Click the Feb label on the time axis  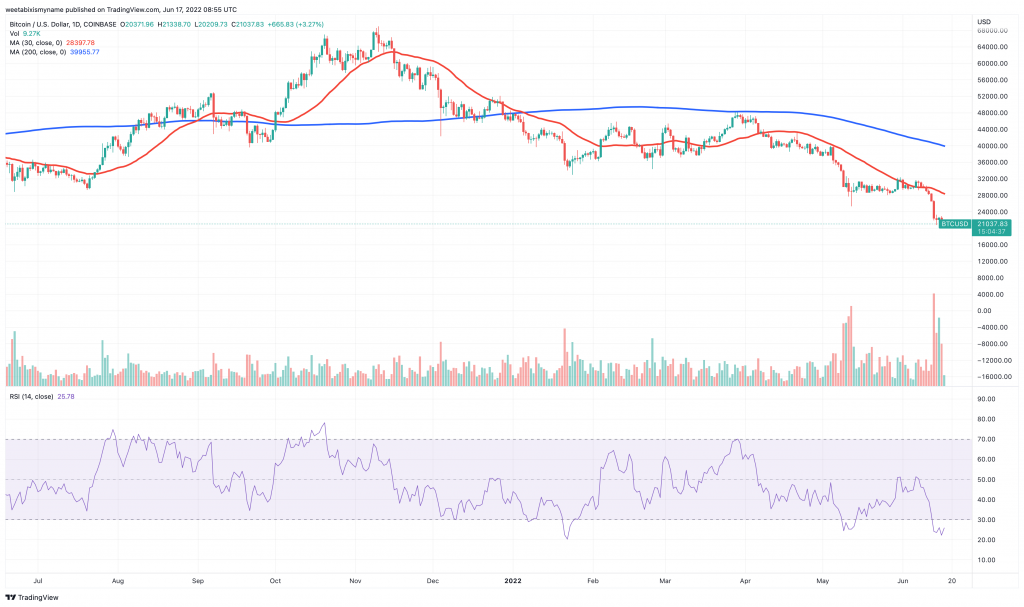(x=593, y=580)
